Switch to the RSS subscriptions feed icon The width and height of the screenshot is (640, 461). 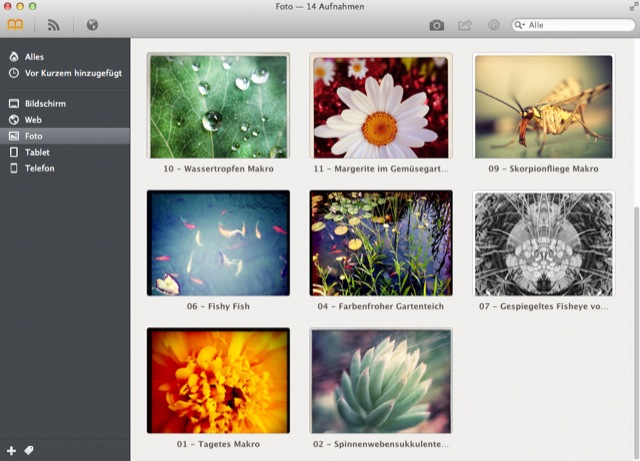(x=54, y=25)
